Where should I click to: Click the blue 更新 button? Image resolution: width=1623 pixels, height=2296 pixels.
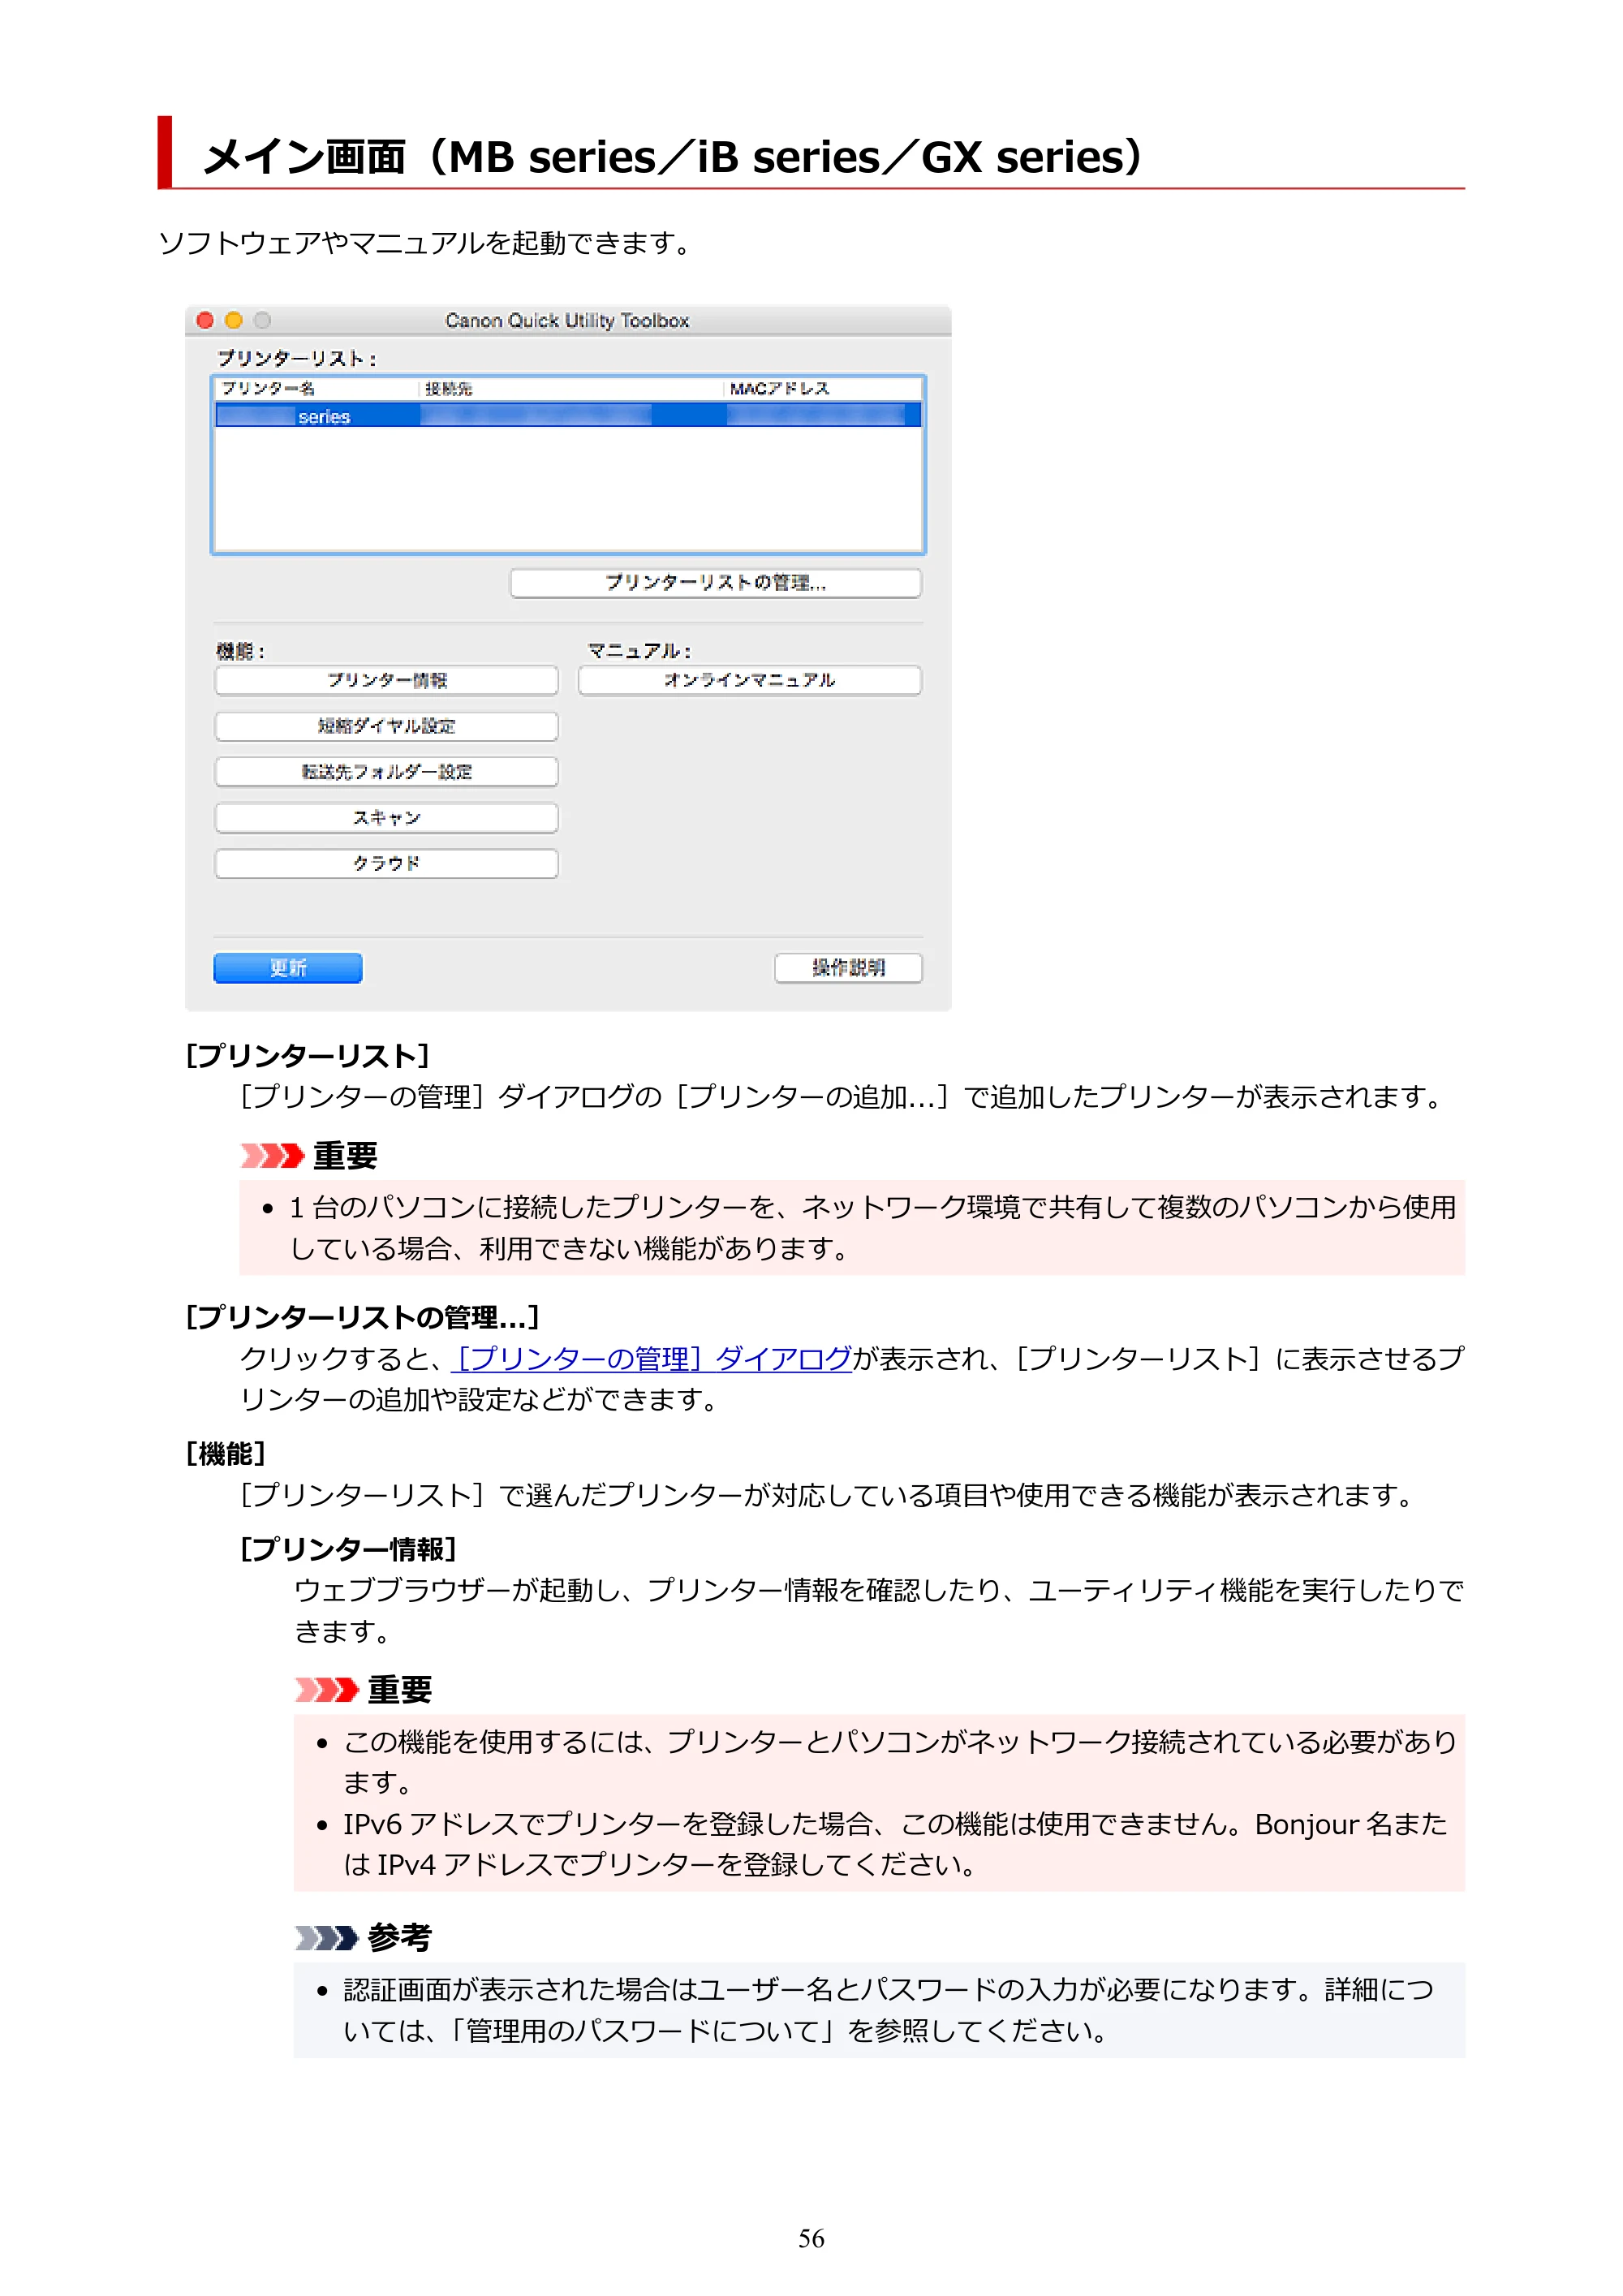point(288,968)
